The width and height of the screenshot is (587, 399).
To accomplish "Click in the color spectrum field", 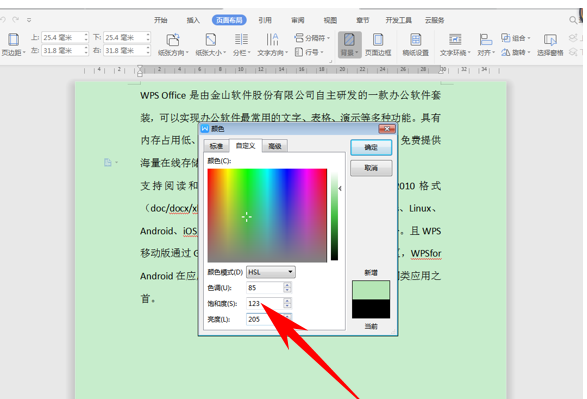I will pos(267,215).
